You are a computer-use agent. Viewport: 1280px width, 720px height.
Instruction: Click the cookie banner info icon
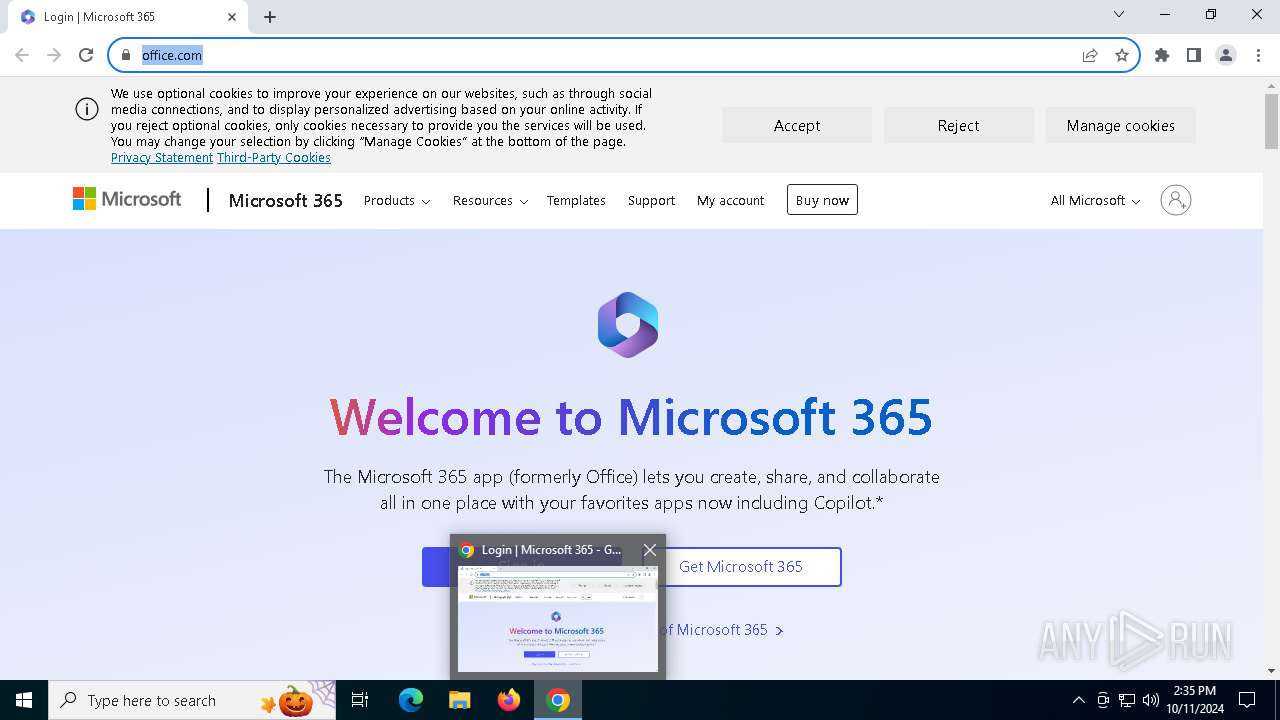[x=87, y=109]
